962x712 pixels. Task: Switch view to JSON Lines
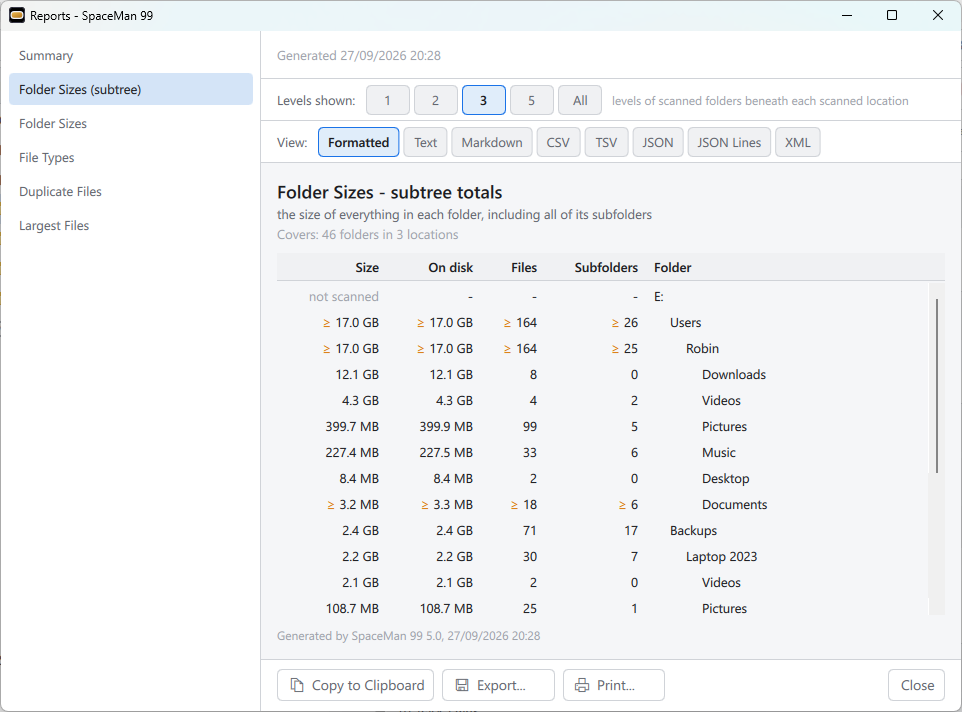click(729, 142)
